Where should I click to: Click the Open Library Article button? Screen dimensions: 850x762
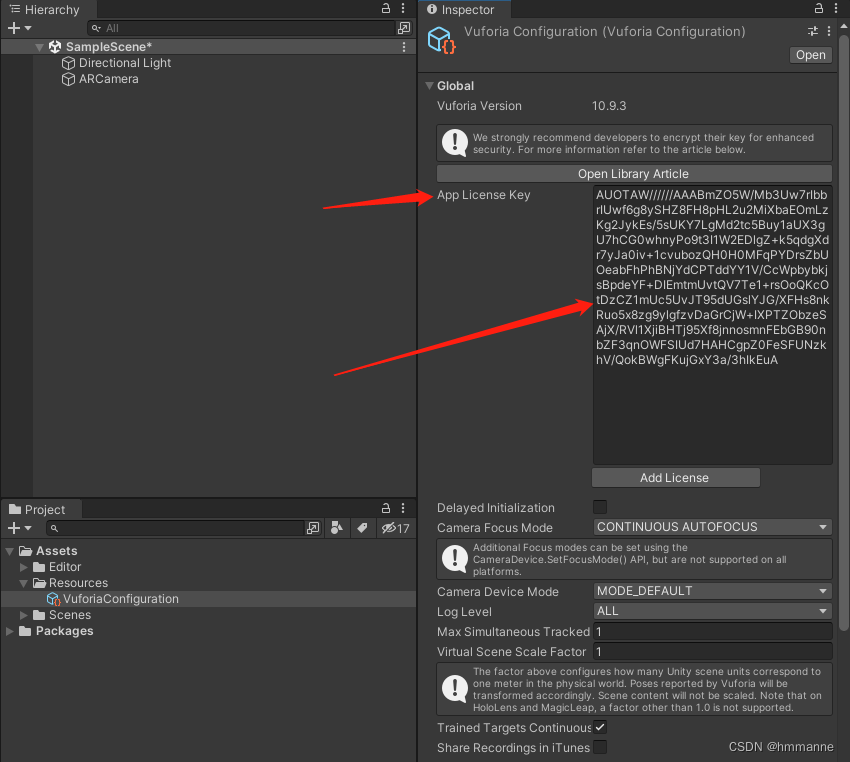[635, 173]
